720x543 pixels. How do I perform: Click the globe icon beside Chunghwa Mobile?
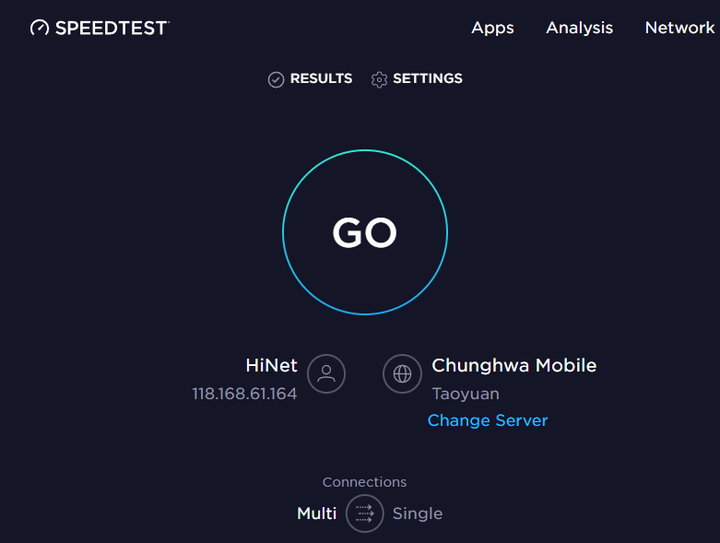(402, 374)
